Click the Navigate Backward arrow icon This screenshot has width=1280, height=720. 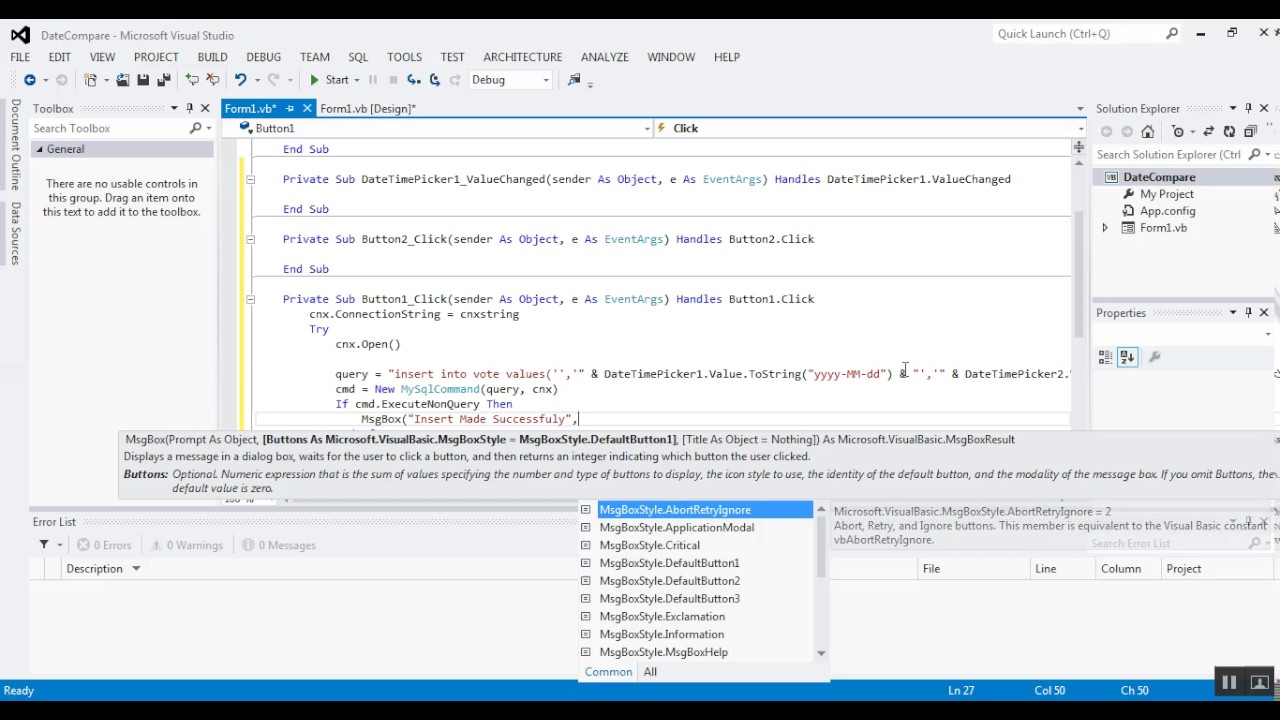coord(30,80)
